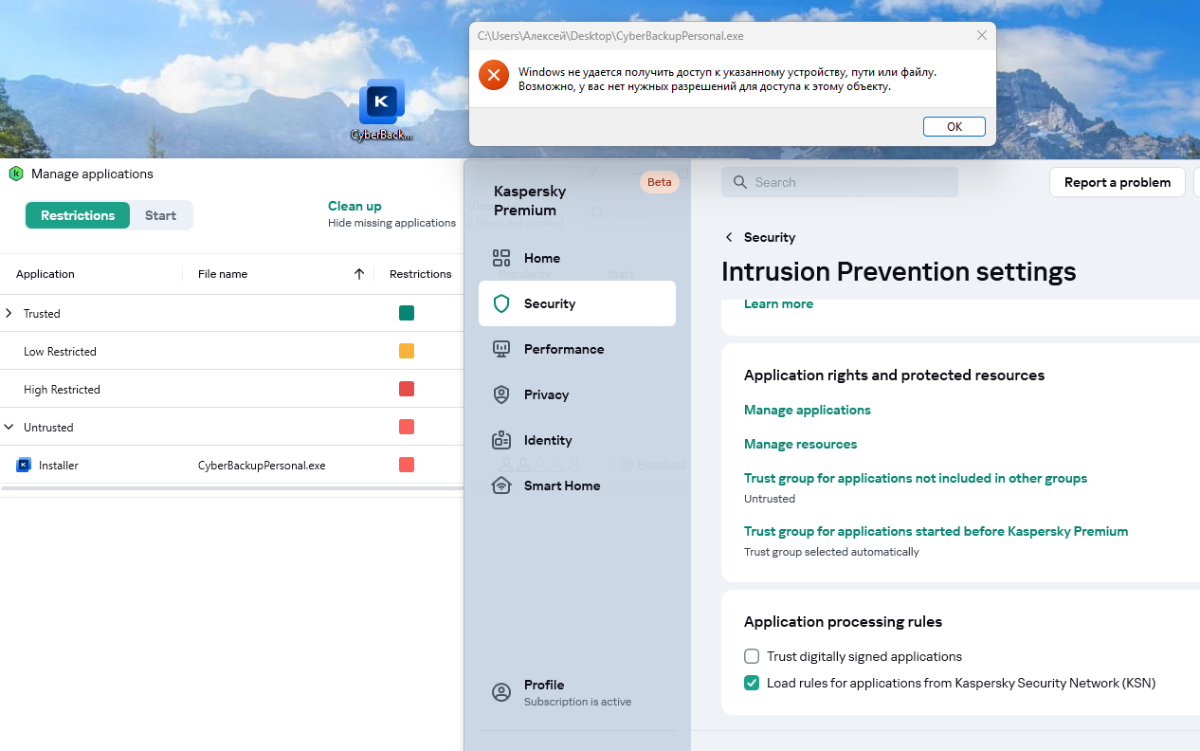Confirm the access error dialog with OK
The height and width of the screenshot is (751, 1200).
tap(954, 127)
